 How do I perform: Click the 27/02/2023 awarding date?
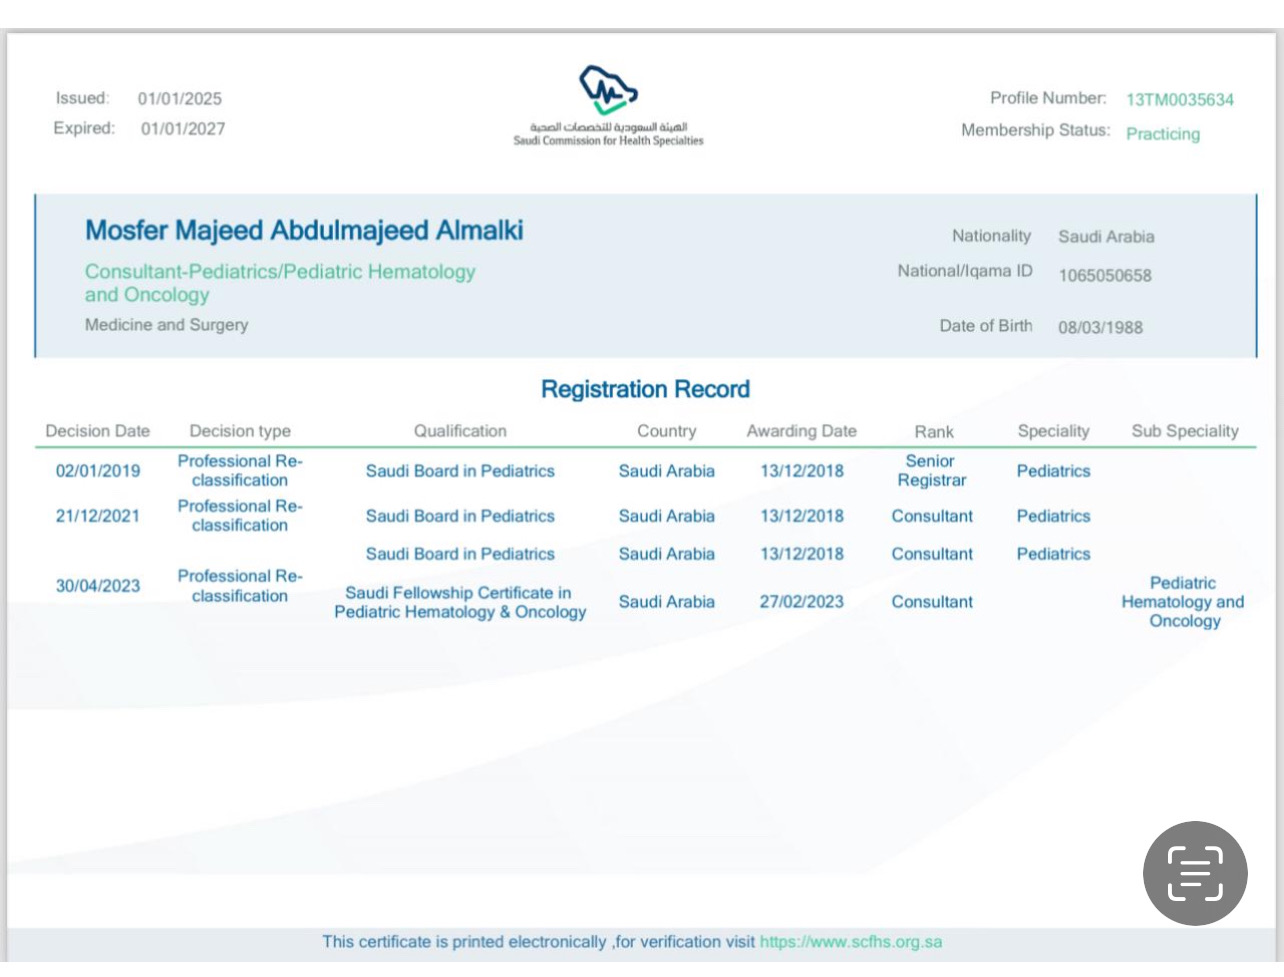[x=801, y=602]
